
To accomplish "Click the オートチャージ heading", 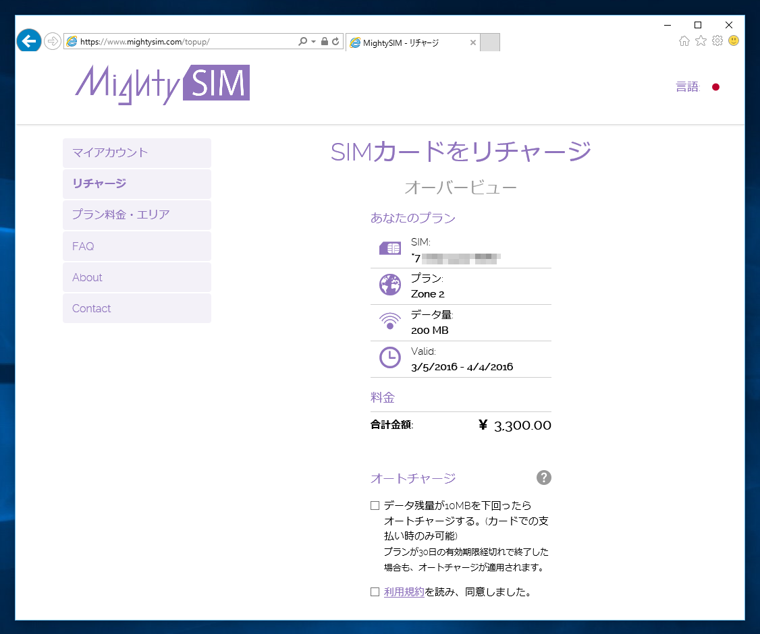I will click(413, 478).
